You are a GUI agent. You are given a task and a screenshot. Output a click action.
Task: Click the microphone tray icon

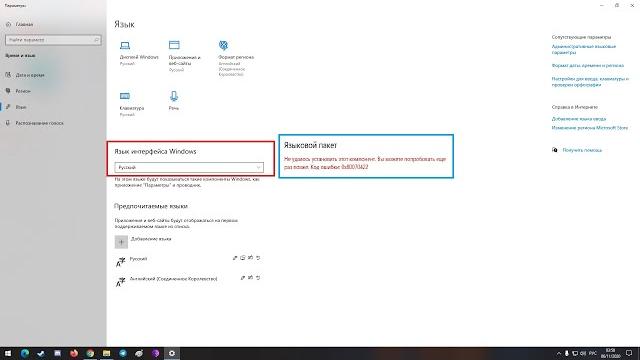[567, 353]
